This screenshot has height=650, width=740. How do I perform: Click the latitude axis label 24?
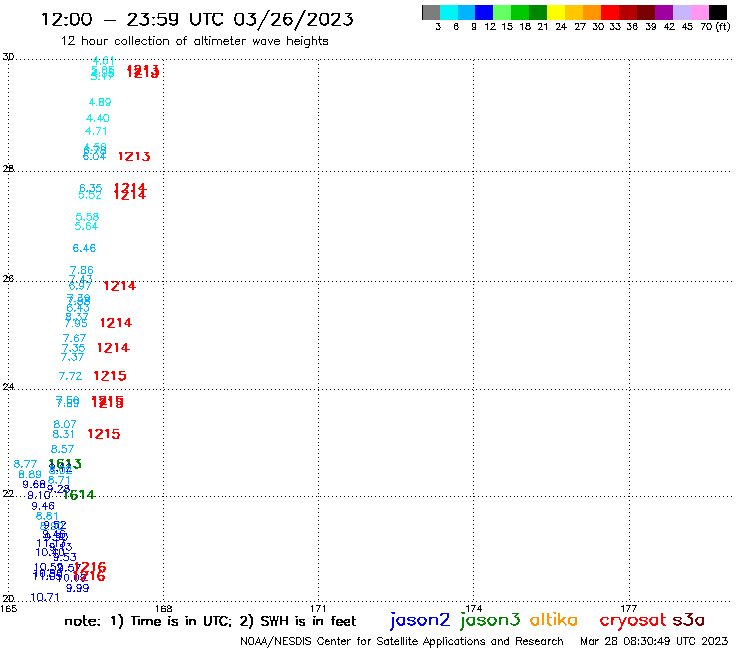pos(8,387)
